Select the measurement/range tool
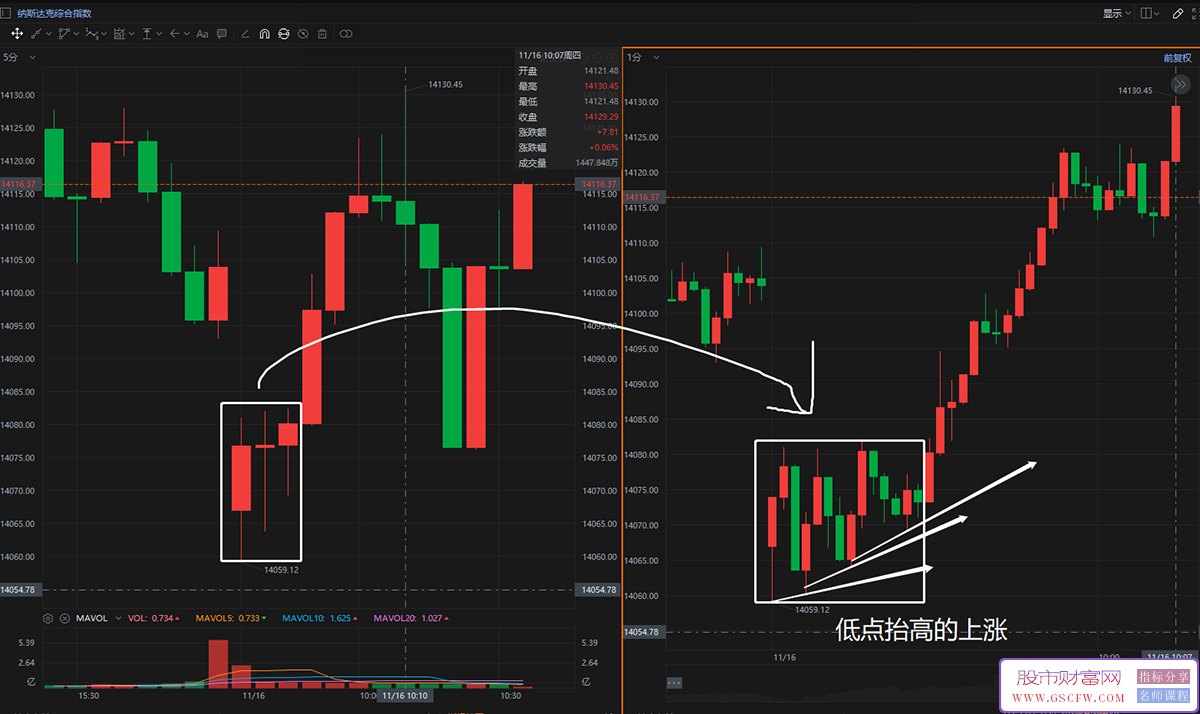Screen dimensions: 1200x714 click(119, 34)
